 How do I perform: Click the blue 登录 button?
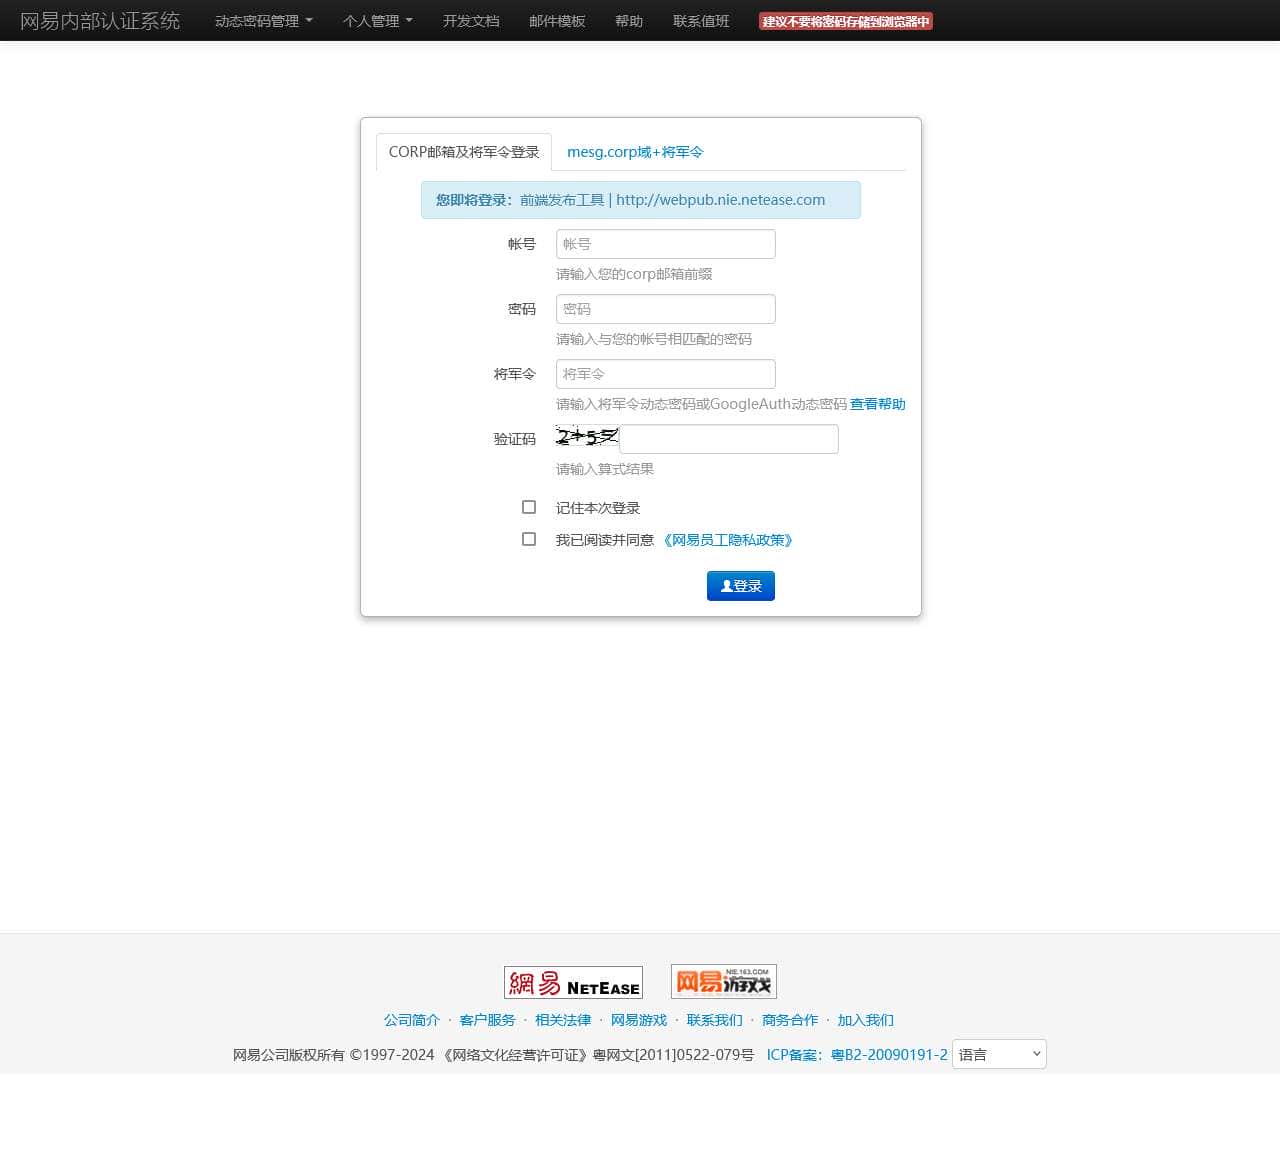[741, 586]
